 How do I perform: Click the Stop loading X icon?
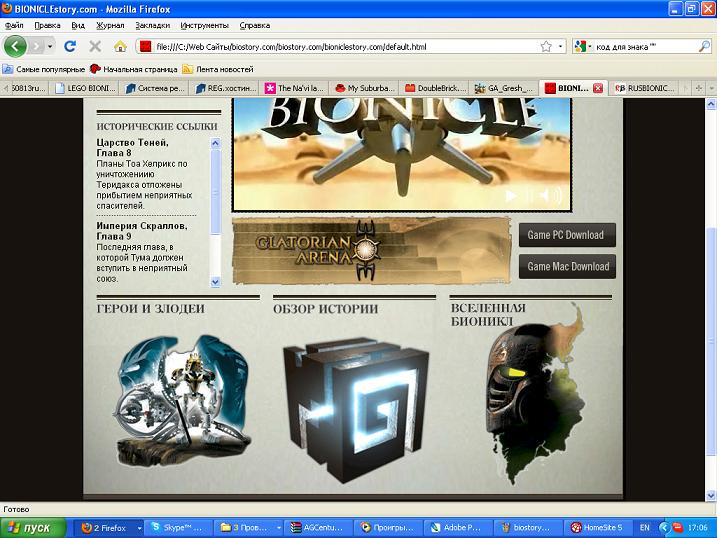[x=95, y=46]
